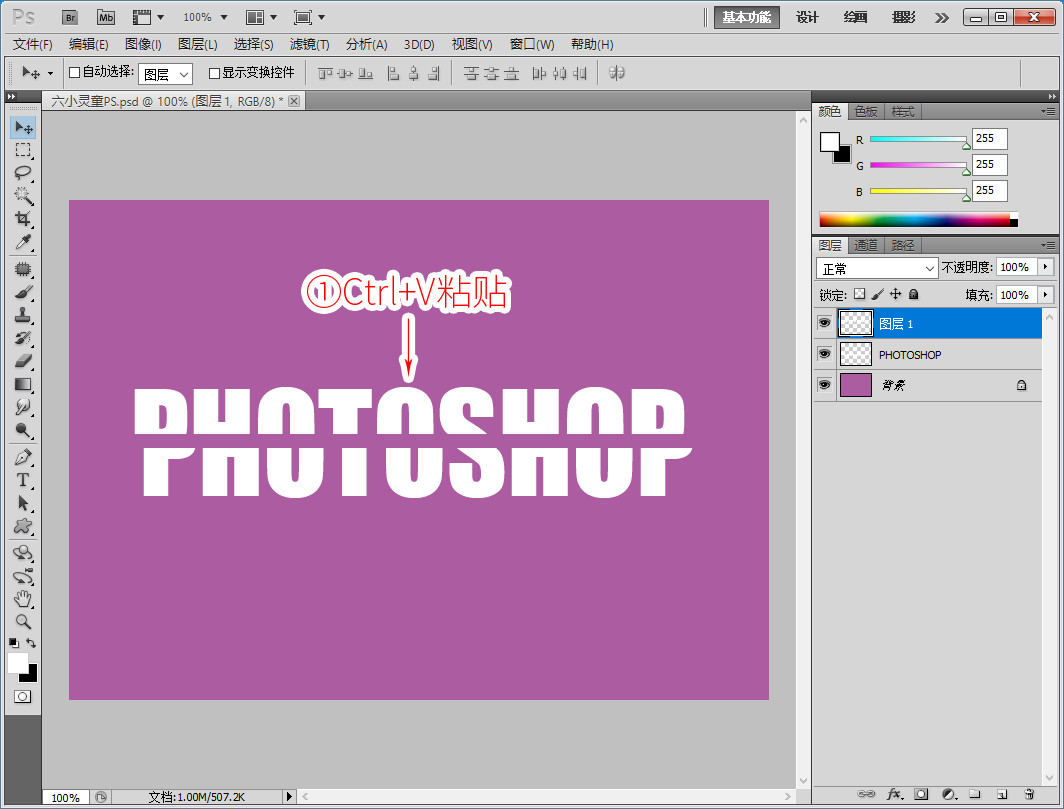Launch Adobe Bridge
1064x809 pixels.
70,18
